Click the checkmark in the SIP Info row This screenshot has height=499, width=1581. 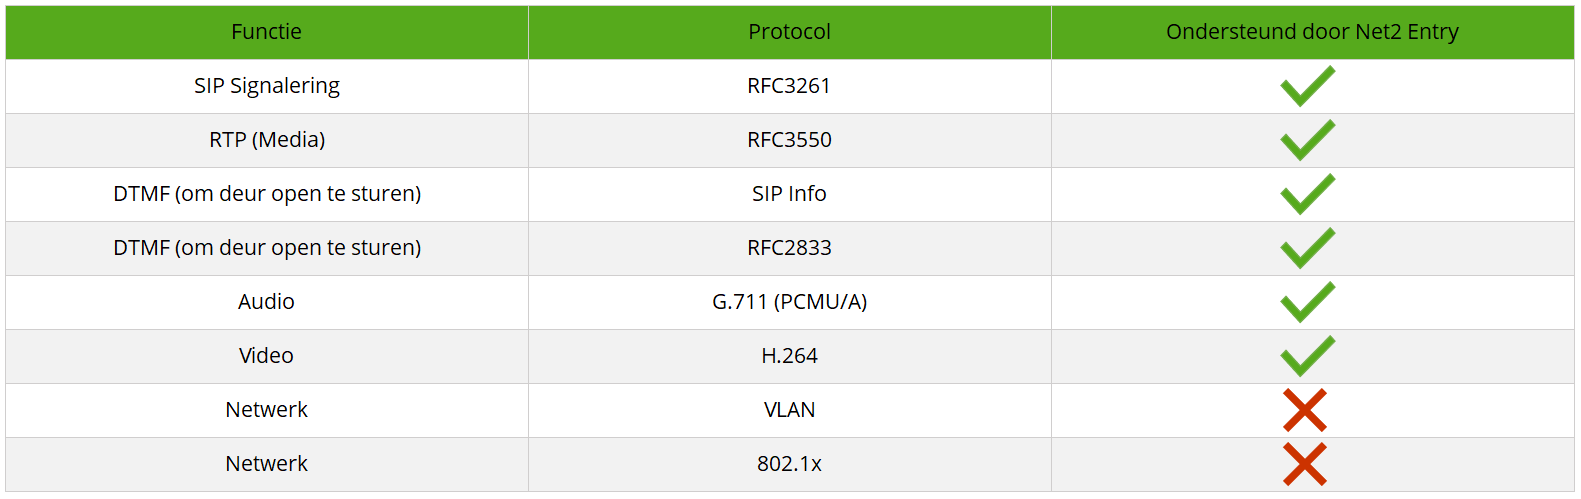1307,194
